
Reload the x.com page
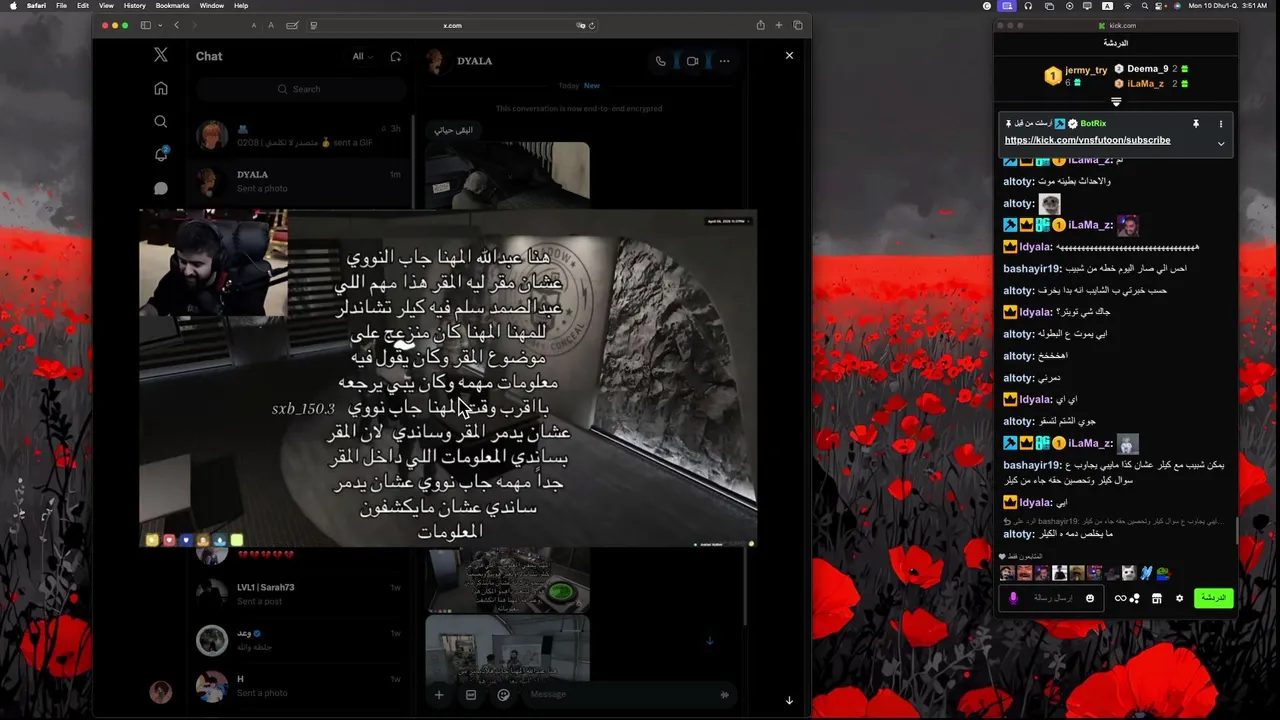pos(592,26)
